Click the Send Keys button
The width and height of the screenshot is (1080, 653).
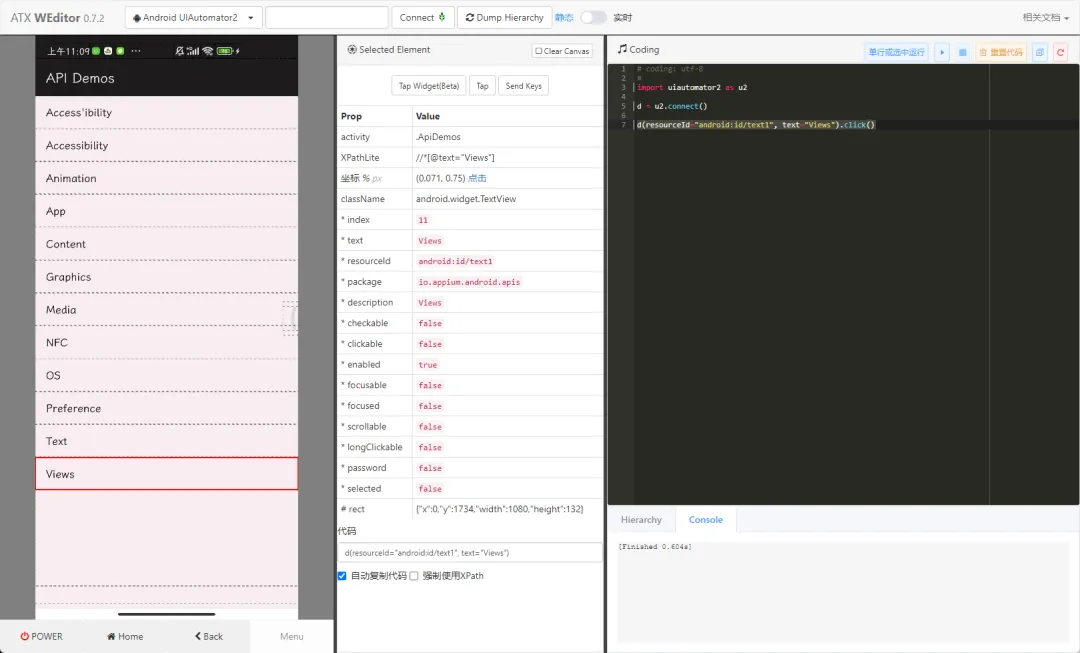[x=523, y=86]
